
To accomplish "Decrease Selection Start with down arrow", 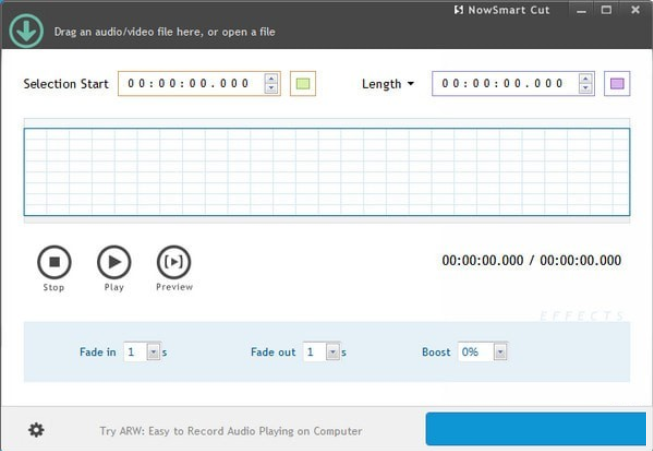I will tap(271, 88).
